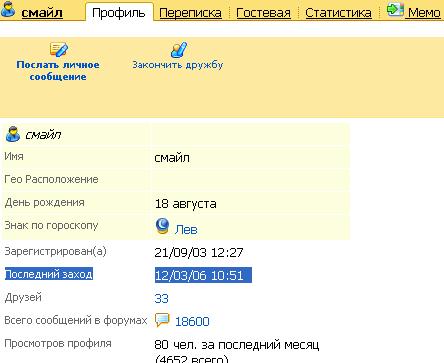Open the 18600 forum messages link

pyautogui.click(x=192, y=322)
